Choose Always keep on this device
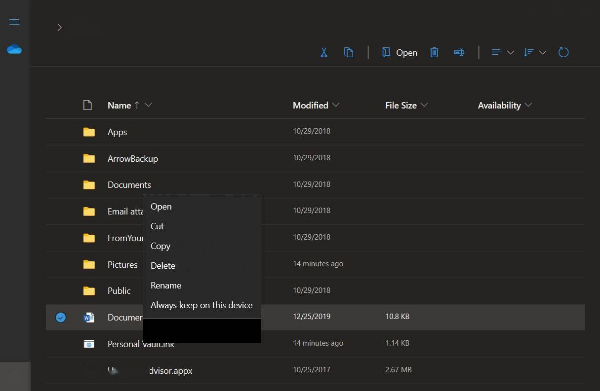Screen dimensions: 600x391 click(202, 305)
